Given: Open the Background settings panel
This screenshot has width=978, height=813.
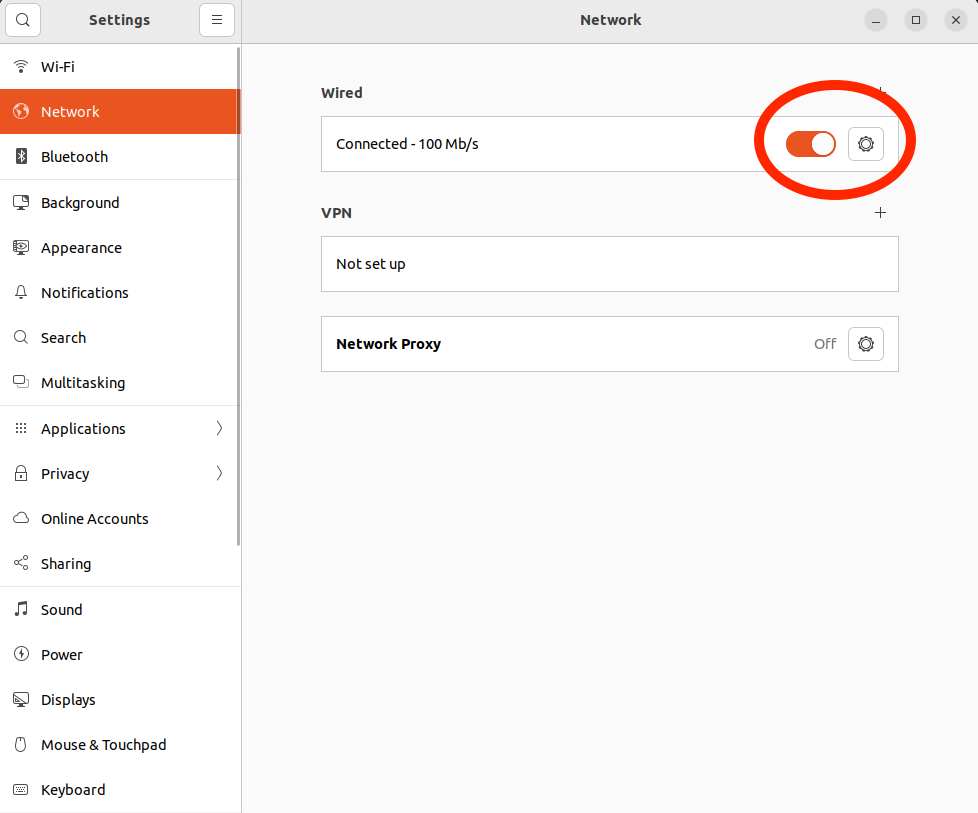Looking at the screenshot, I should [119, 202].
